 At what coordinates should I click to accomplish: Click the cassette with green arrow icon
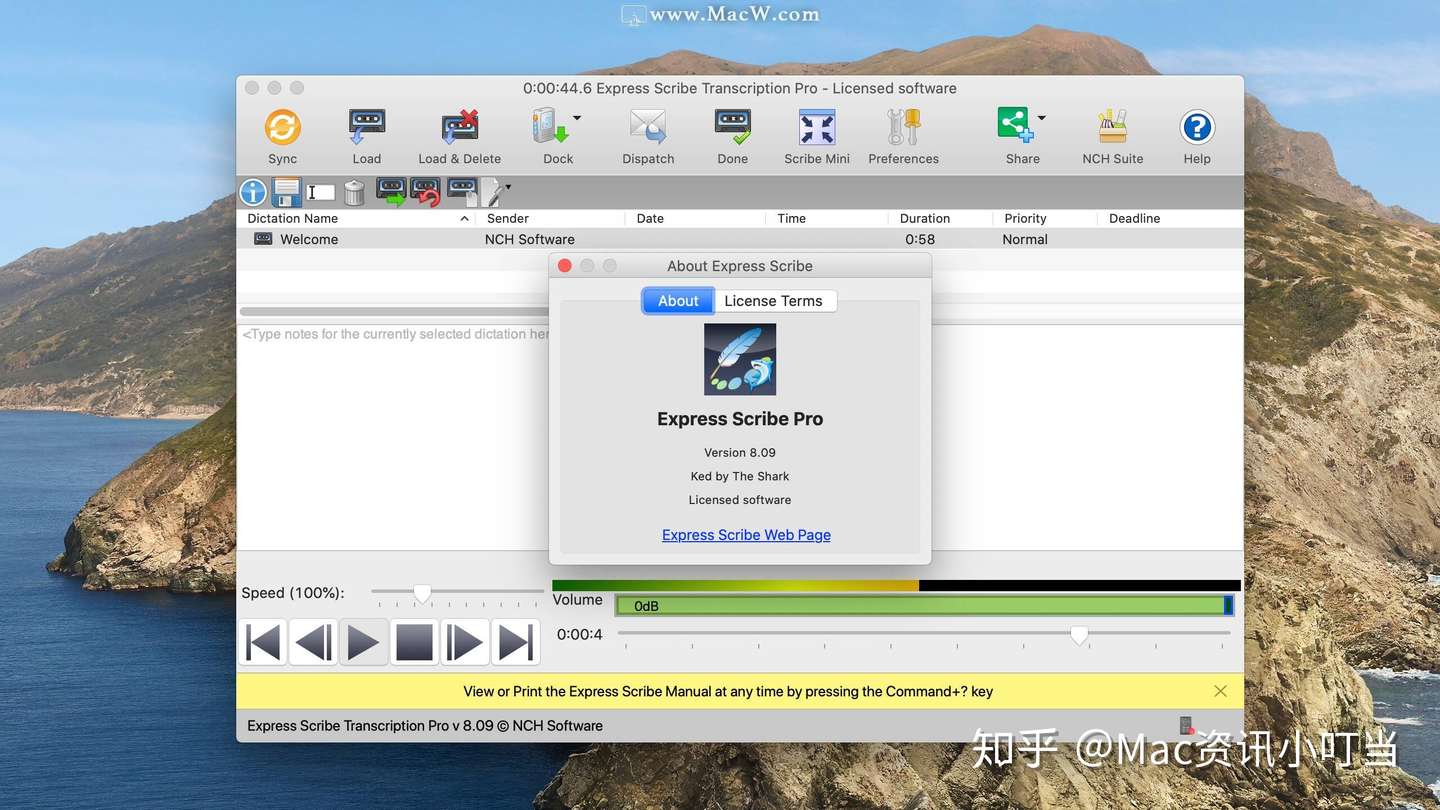(x=390, y=191)
